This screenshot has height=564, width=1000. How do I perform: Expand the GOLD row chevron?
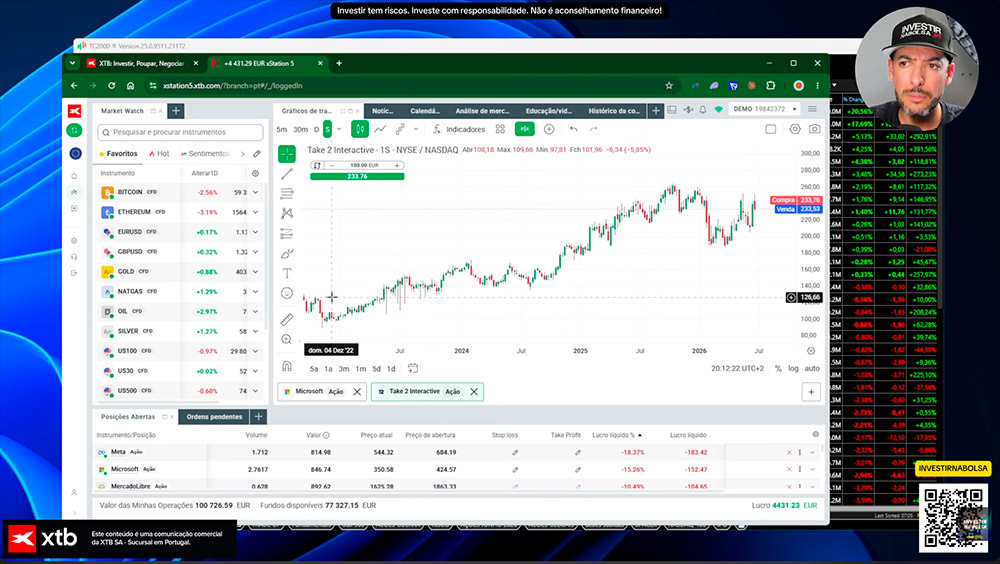coord(256,272)
